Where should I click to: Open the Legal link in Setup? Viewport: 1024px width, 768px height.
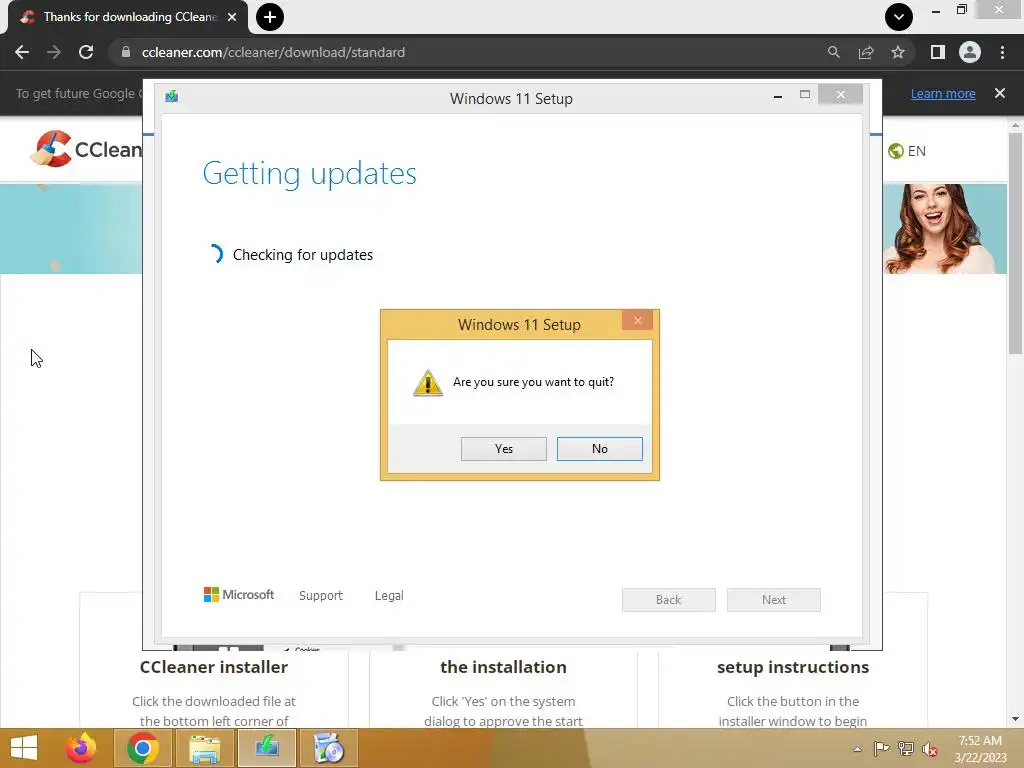tap(389, 596)
